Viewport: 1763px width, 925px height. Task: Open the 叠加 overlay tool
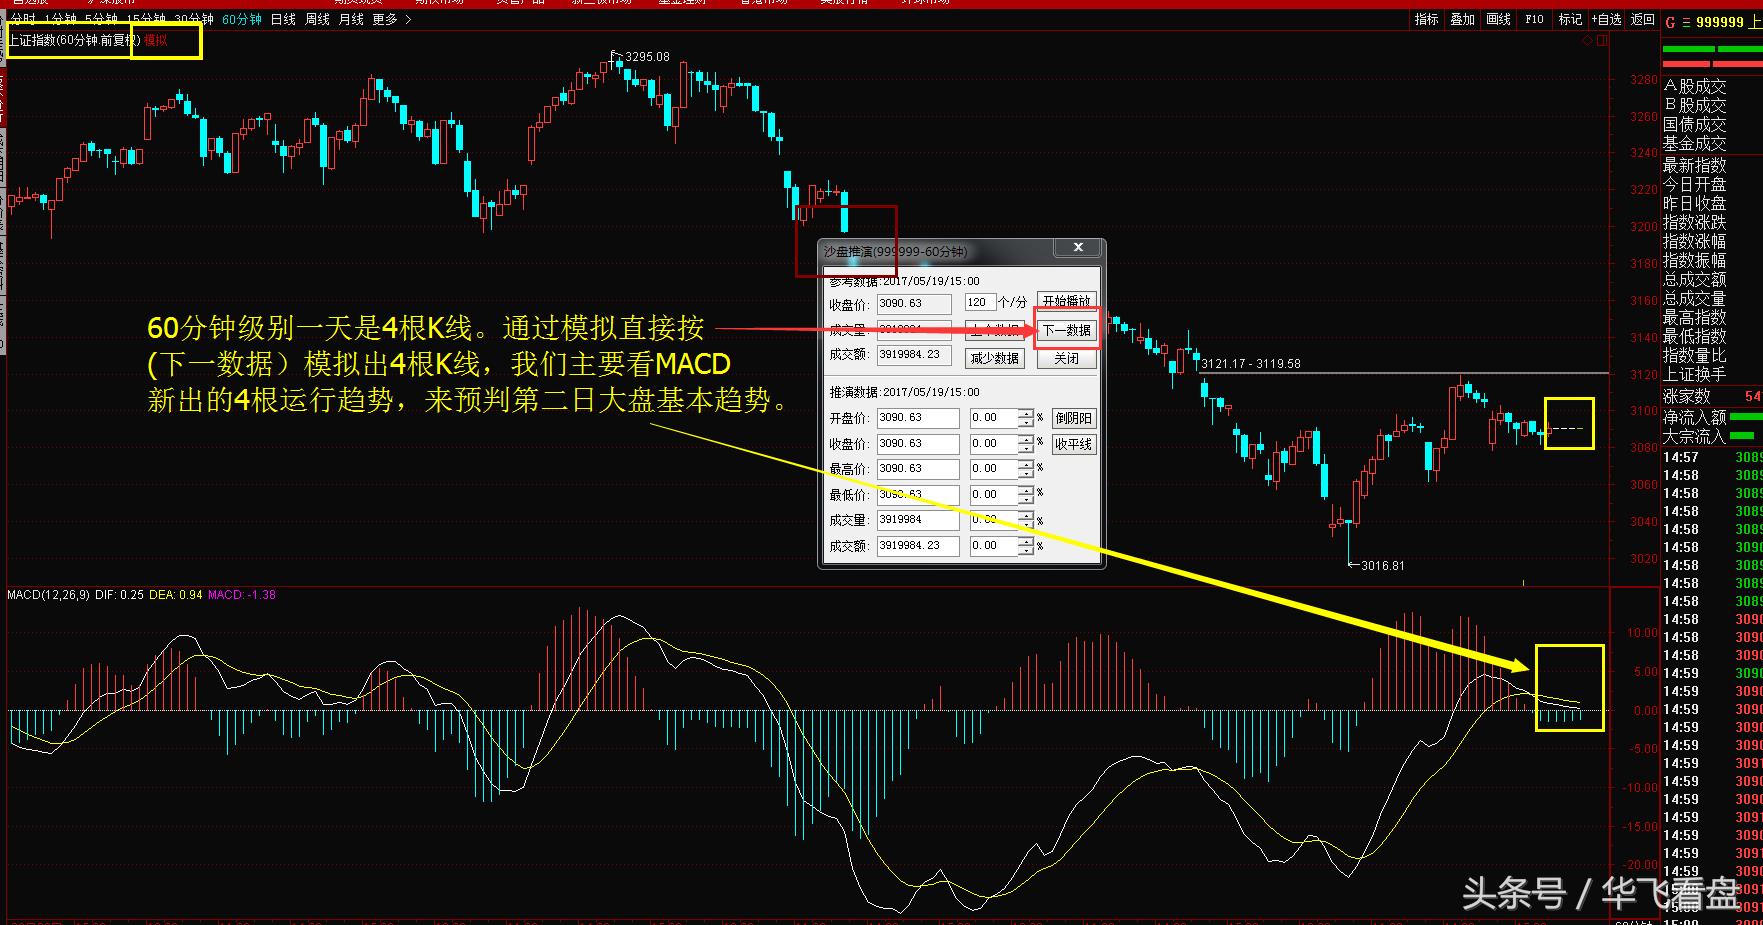click(x=1462, y=20)
